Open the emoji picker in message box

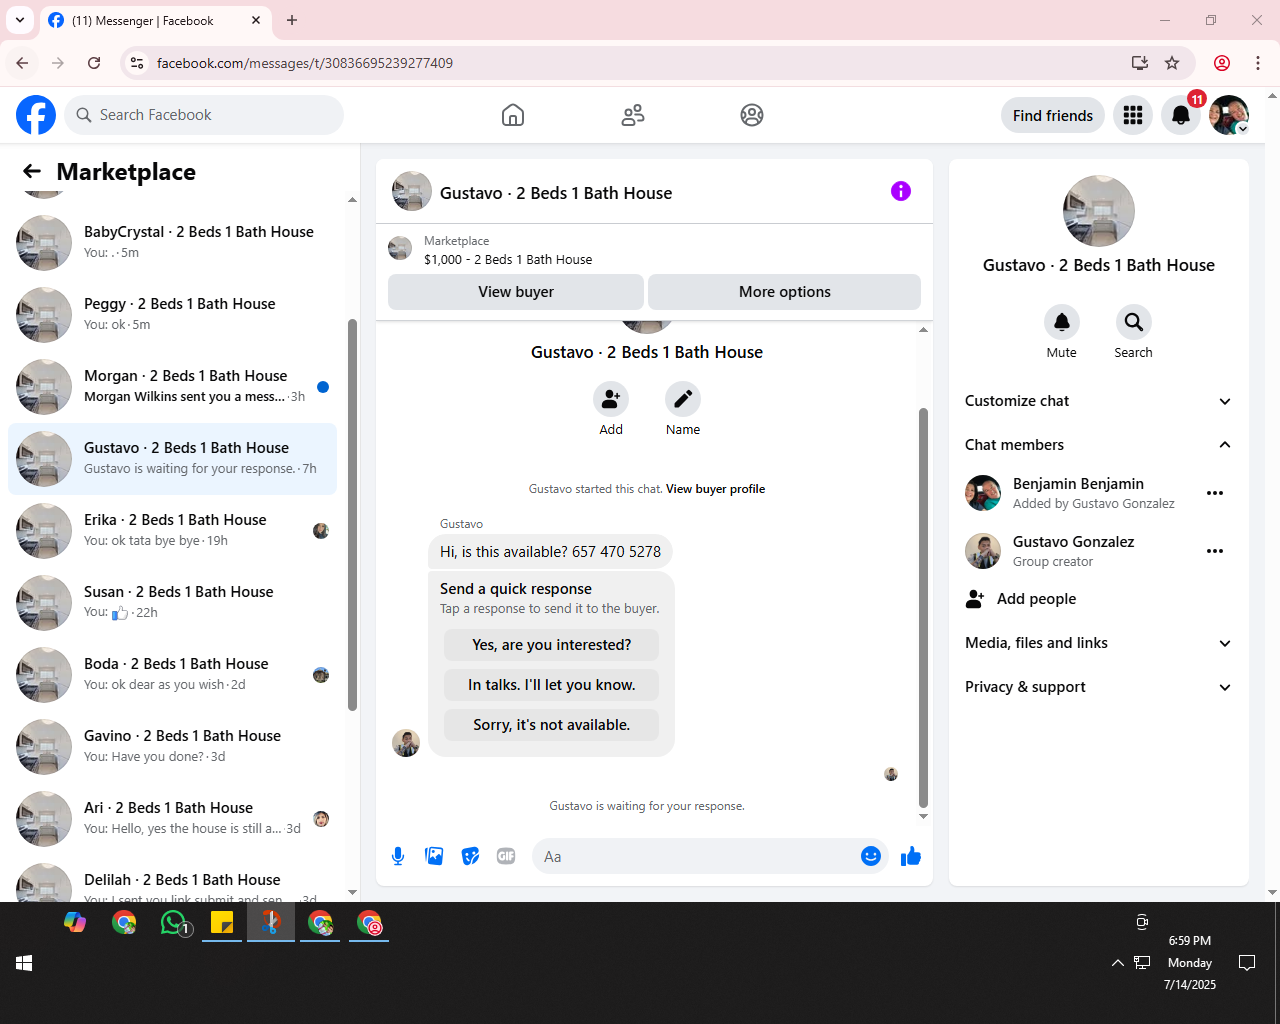(x=871, y=856)
